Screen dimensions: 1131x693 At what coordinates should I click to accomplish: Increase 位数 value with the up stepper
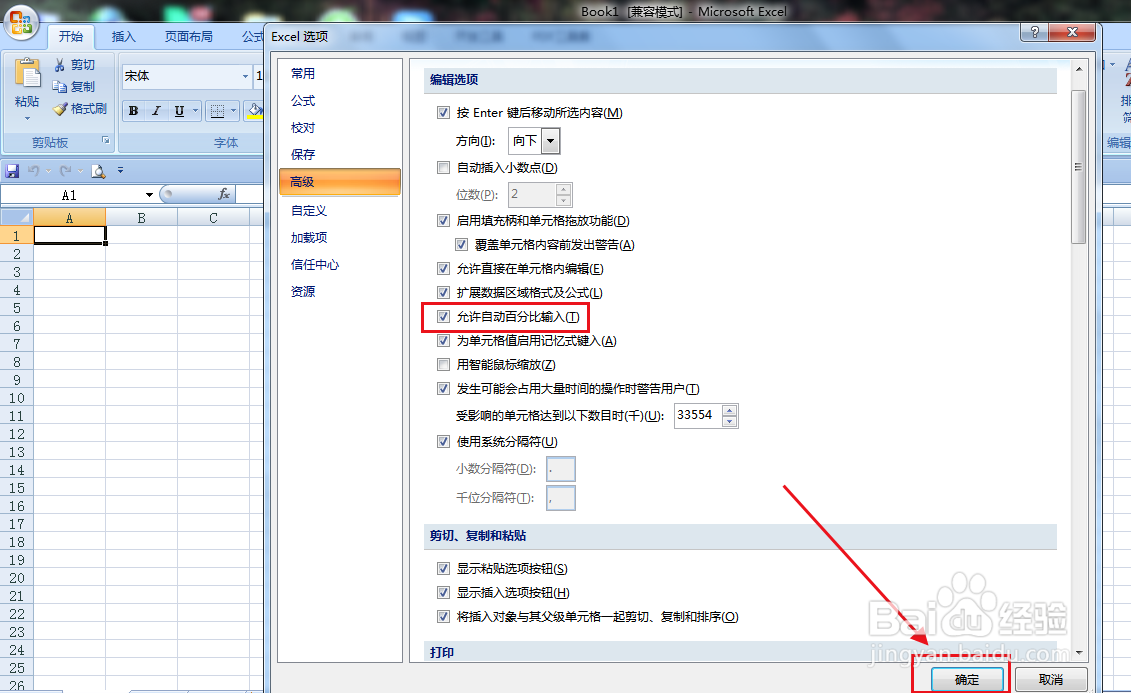click(x=563, y=190)
